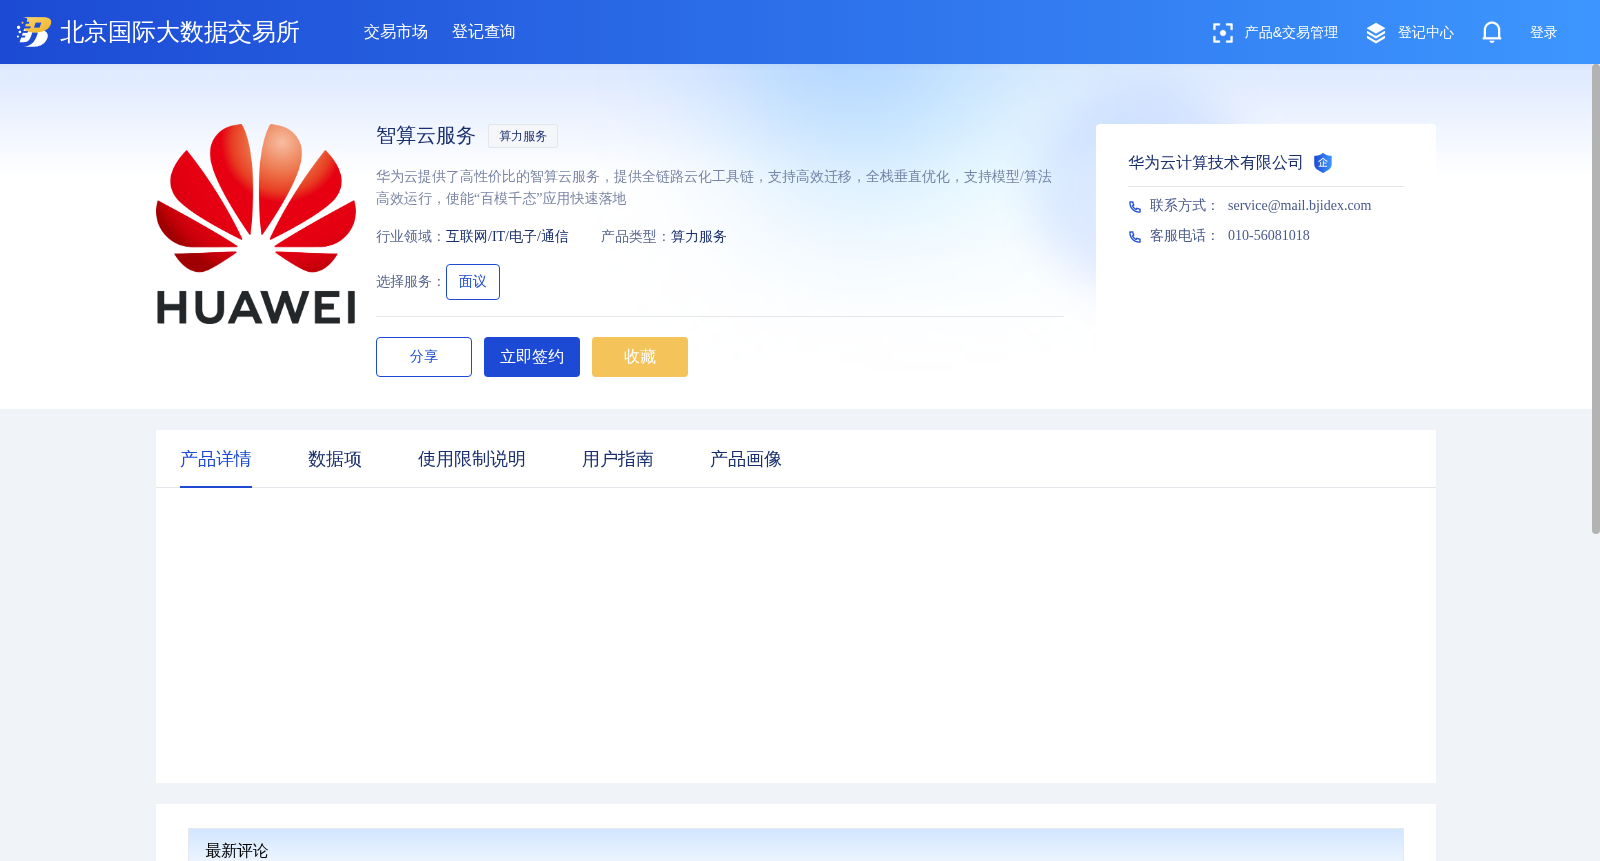Click the Huawei product logo image

pyautogui.click(x=256, y=224)
